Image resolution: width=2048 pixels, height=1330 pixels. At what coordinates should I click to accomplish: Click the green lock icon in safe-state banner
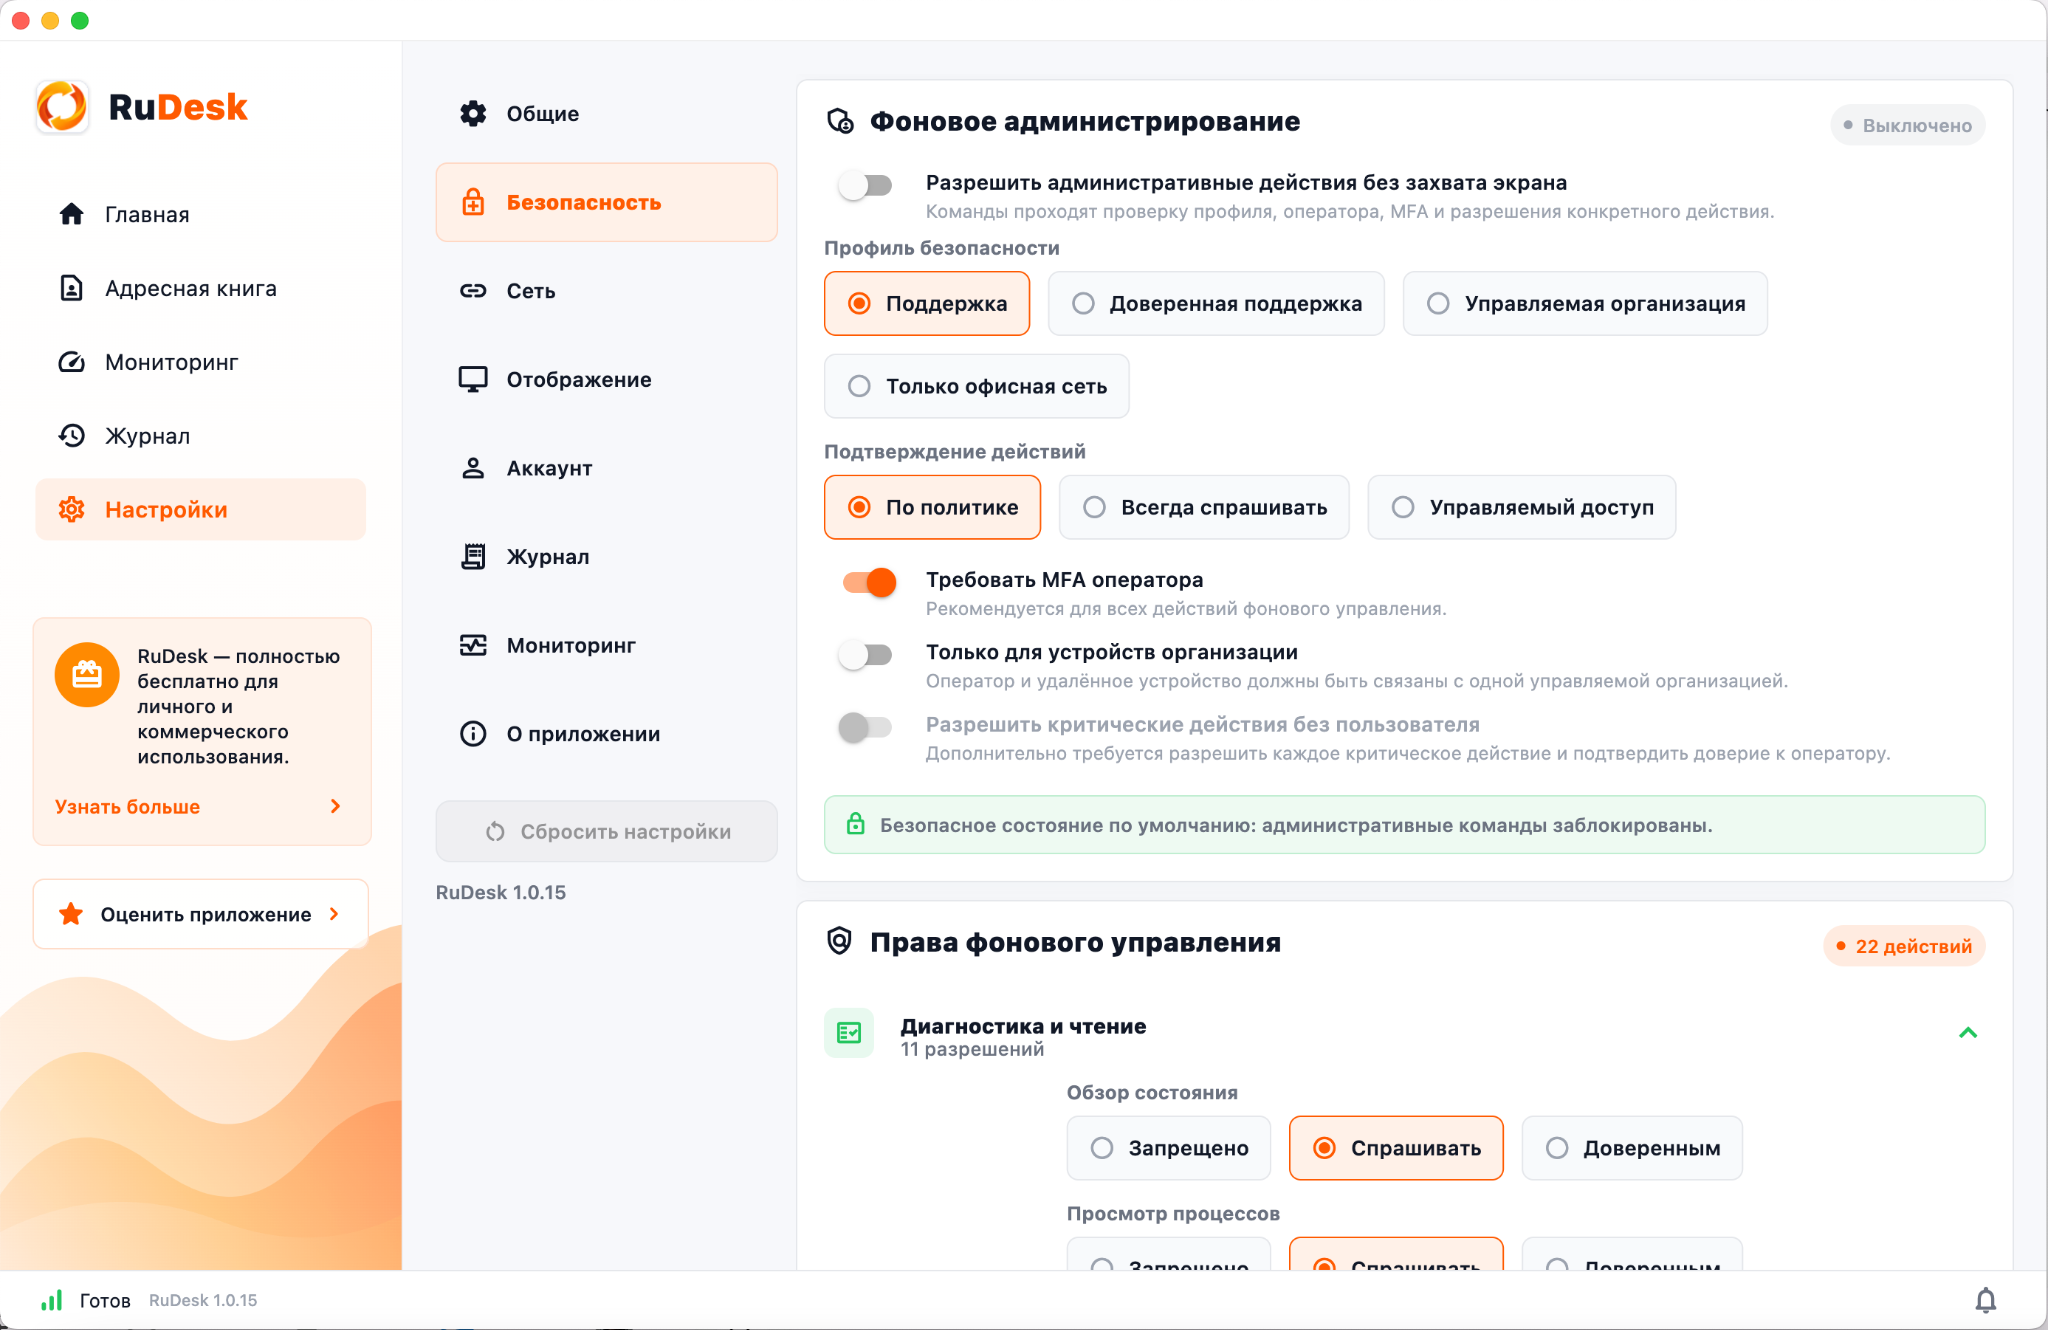856,824
